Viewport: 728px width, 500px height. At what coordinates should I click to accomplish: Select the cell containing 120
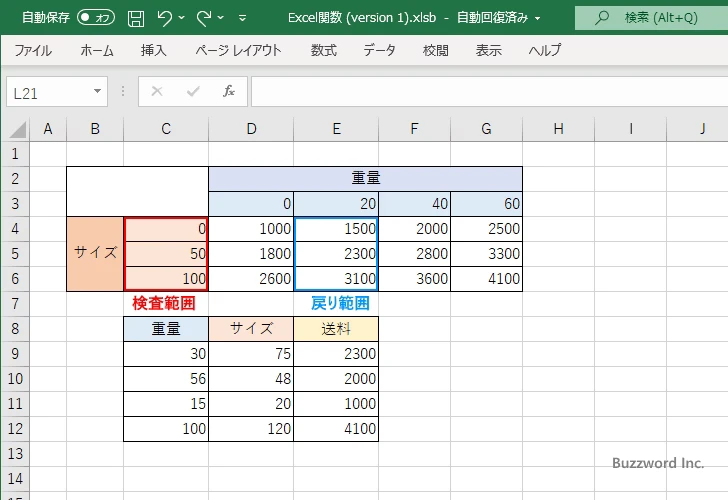click(251, 429)
